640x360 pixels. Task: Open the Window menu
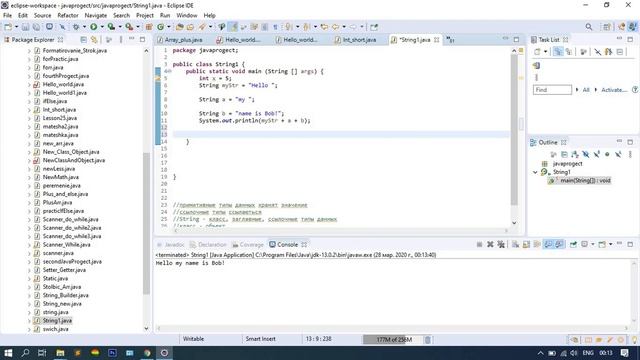[x=187, y=16]
